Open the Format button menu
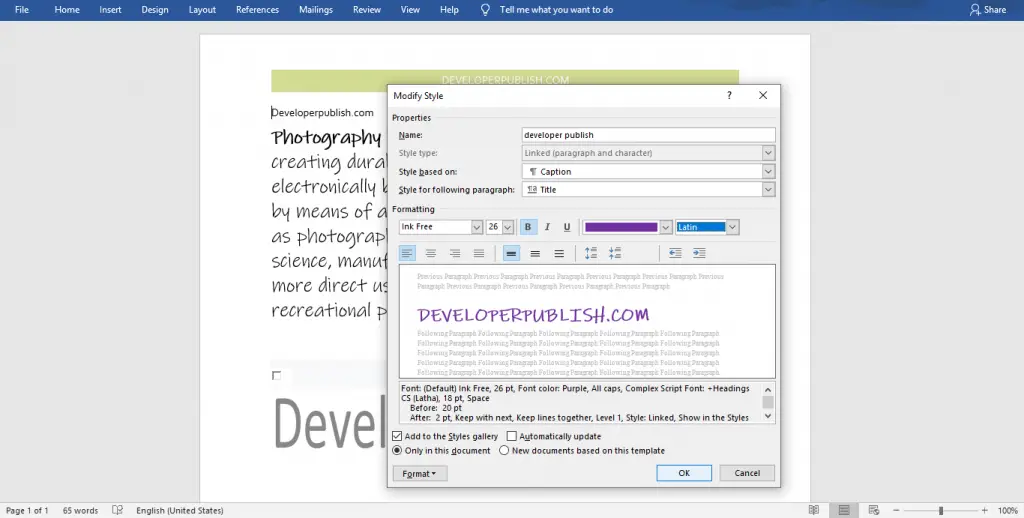Screen dimensions: 1024x518 [x=420, y=474]
